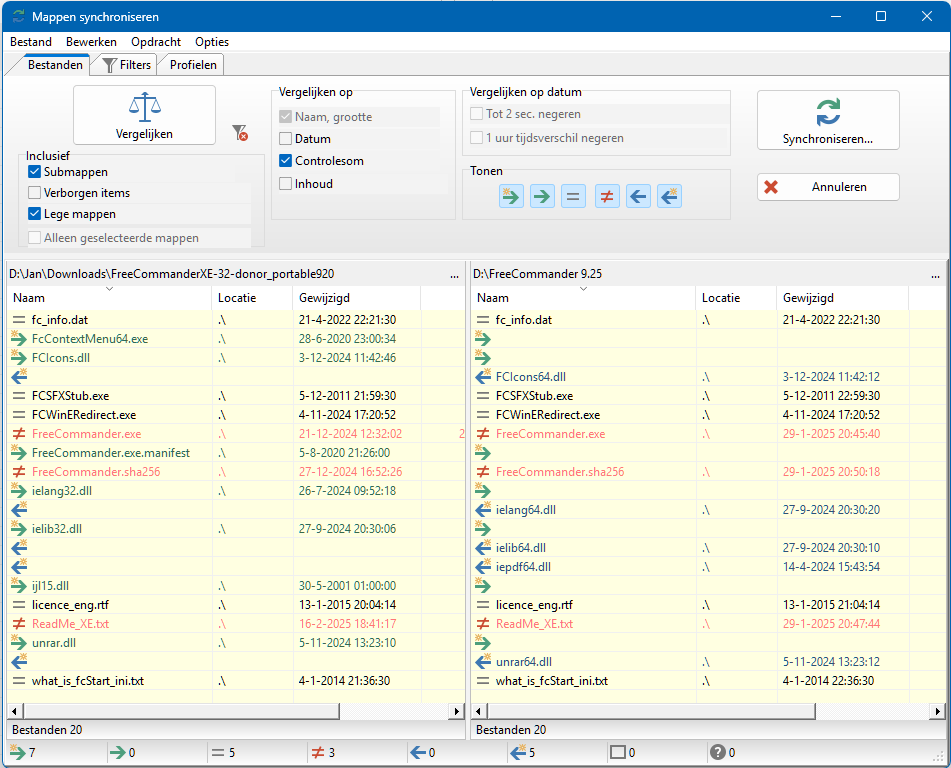The width and height of the screenshot is (951, 768).
Task: Click green arrow icon beside ielib32.dll
Action: (19, 529)
